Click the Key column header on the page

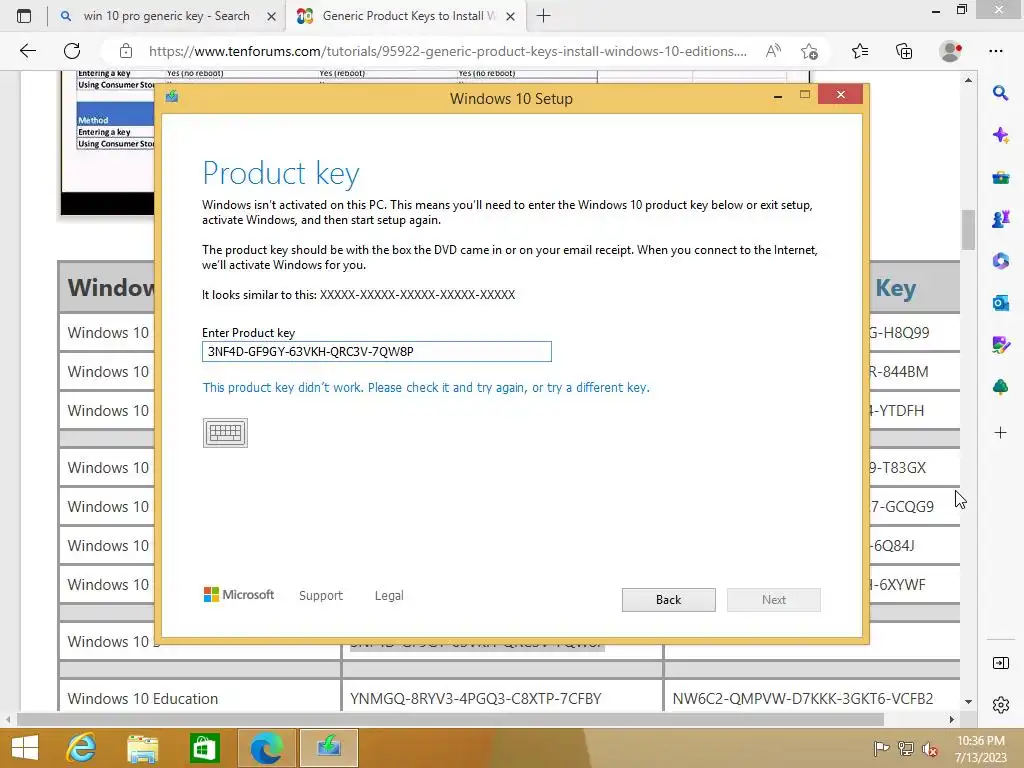(895, 287)
